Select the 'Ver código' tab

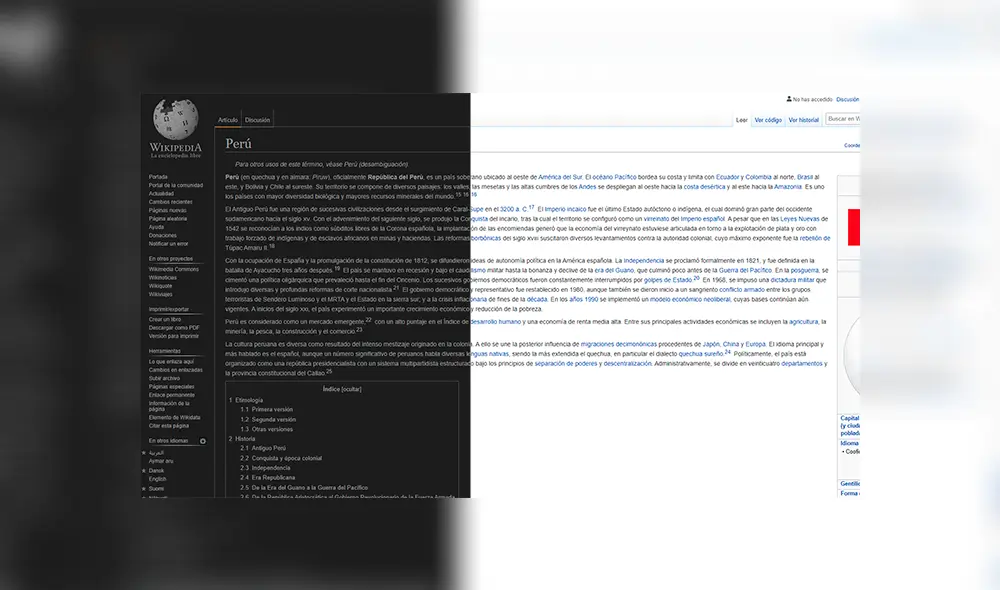[769, 119]
